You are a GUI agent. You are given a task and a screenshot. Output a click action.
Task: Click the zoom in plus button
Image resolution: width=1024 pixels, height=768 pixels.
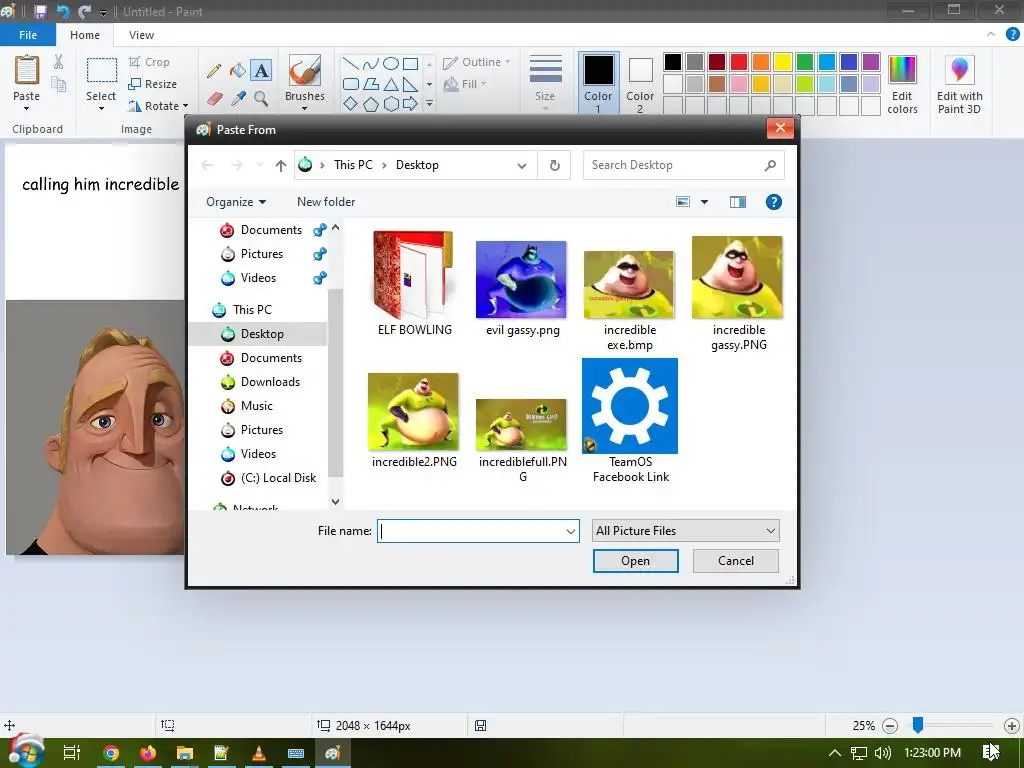coord(1012,726)
